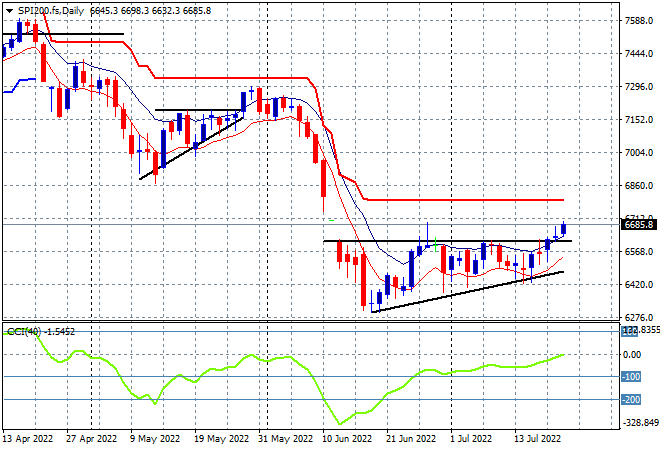Click the 7444.0 price axis label
This screenshot has height=450, width=660.
pyautogui.click(x=639, y=54)
